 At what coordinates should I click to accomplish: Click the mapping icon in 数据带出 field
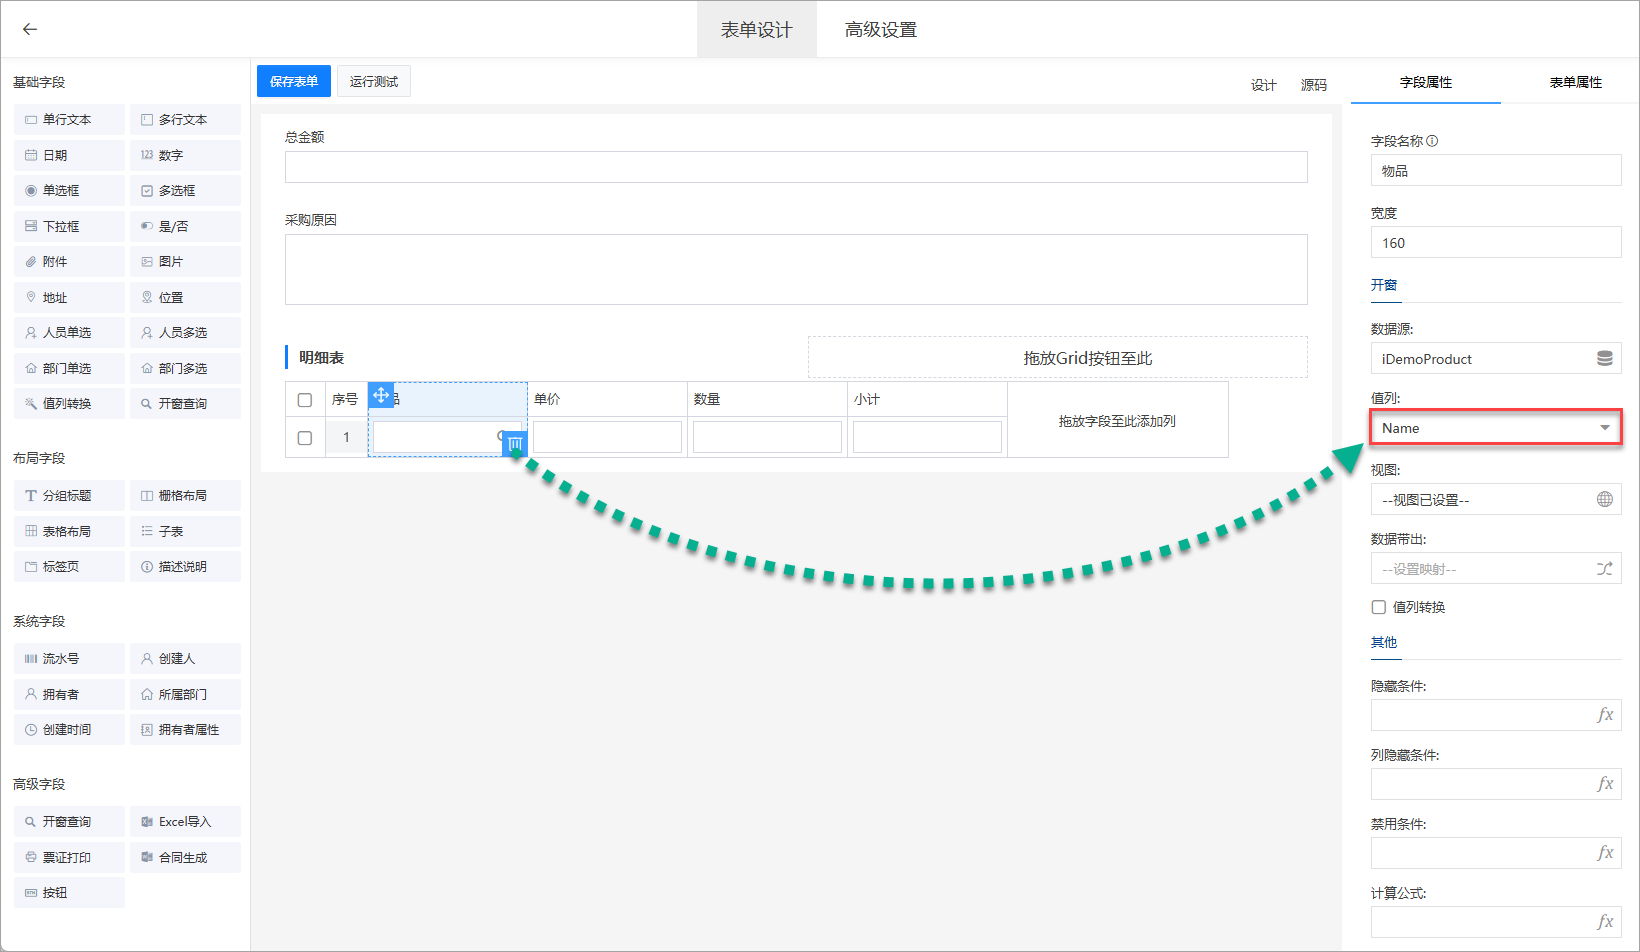click(1604, 569)
